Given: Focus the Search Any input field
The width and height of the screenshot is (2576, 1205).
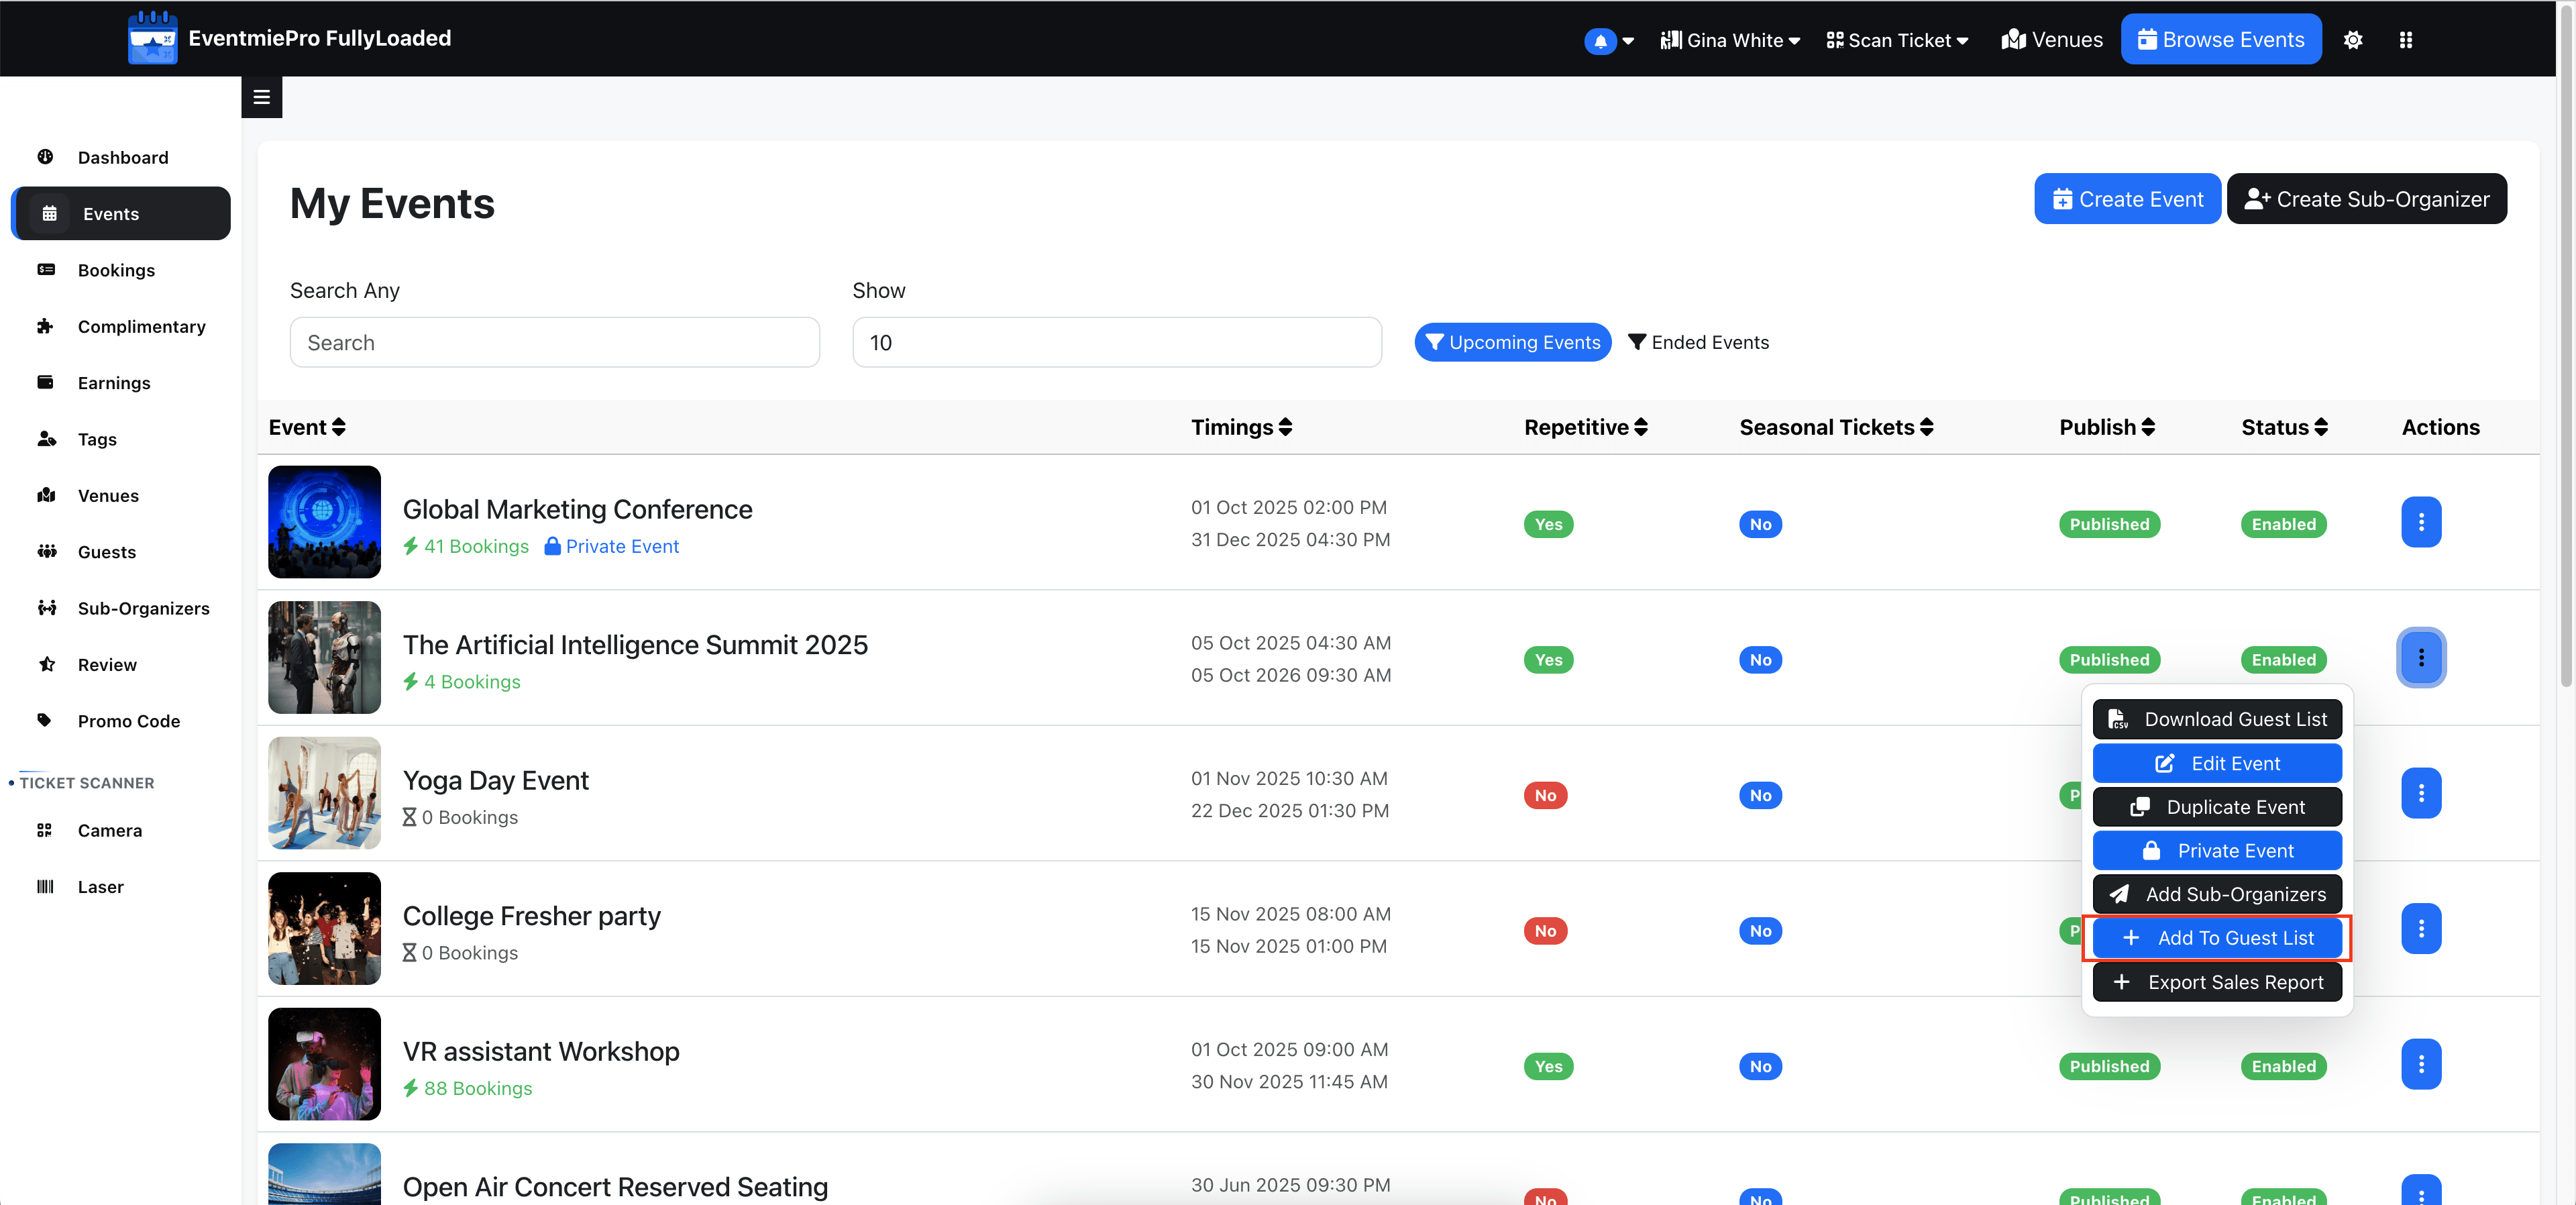Looking at the screenshot, I should click(554, 342).
